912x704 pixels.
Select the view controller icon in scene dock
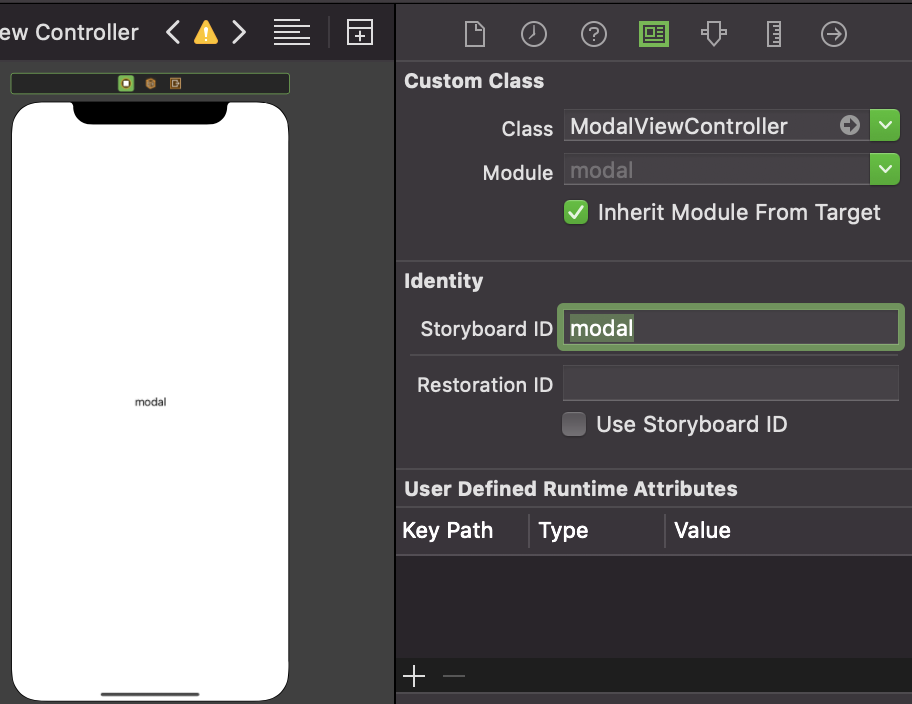click(126, 83)
